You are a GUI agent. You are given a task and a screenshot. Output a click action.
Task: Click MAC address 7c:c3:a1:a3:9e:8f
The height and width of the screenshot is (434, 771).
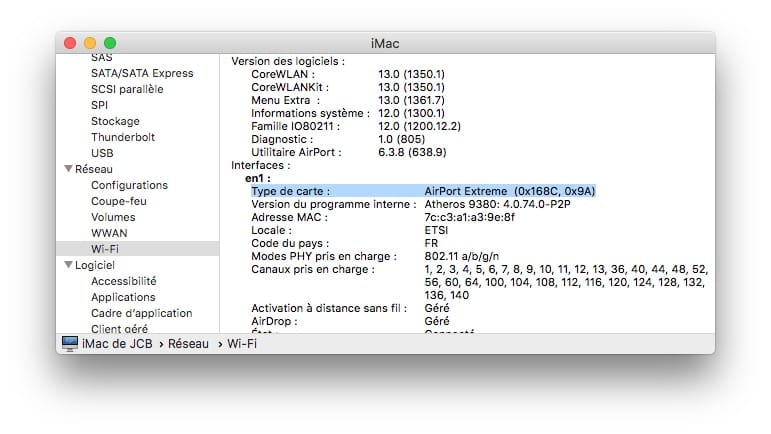click(x=470, y=217)
